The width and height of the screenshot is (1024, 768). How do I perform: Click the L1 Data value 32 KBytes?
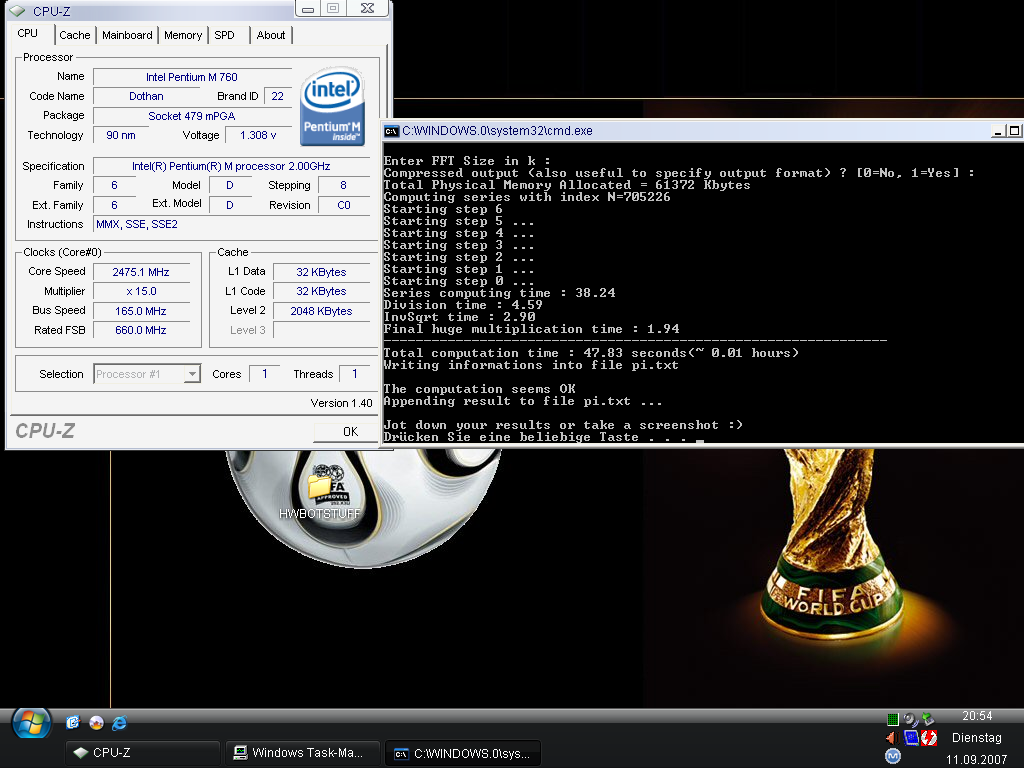[321, 272]
